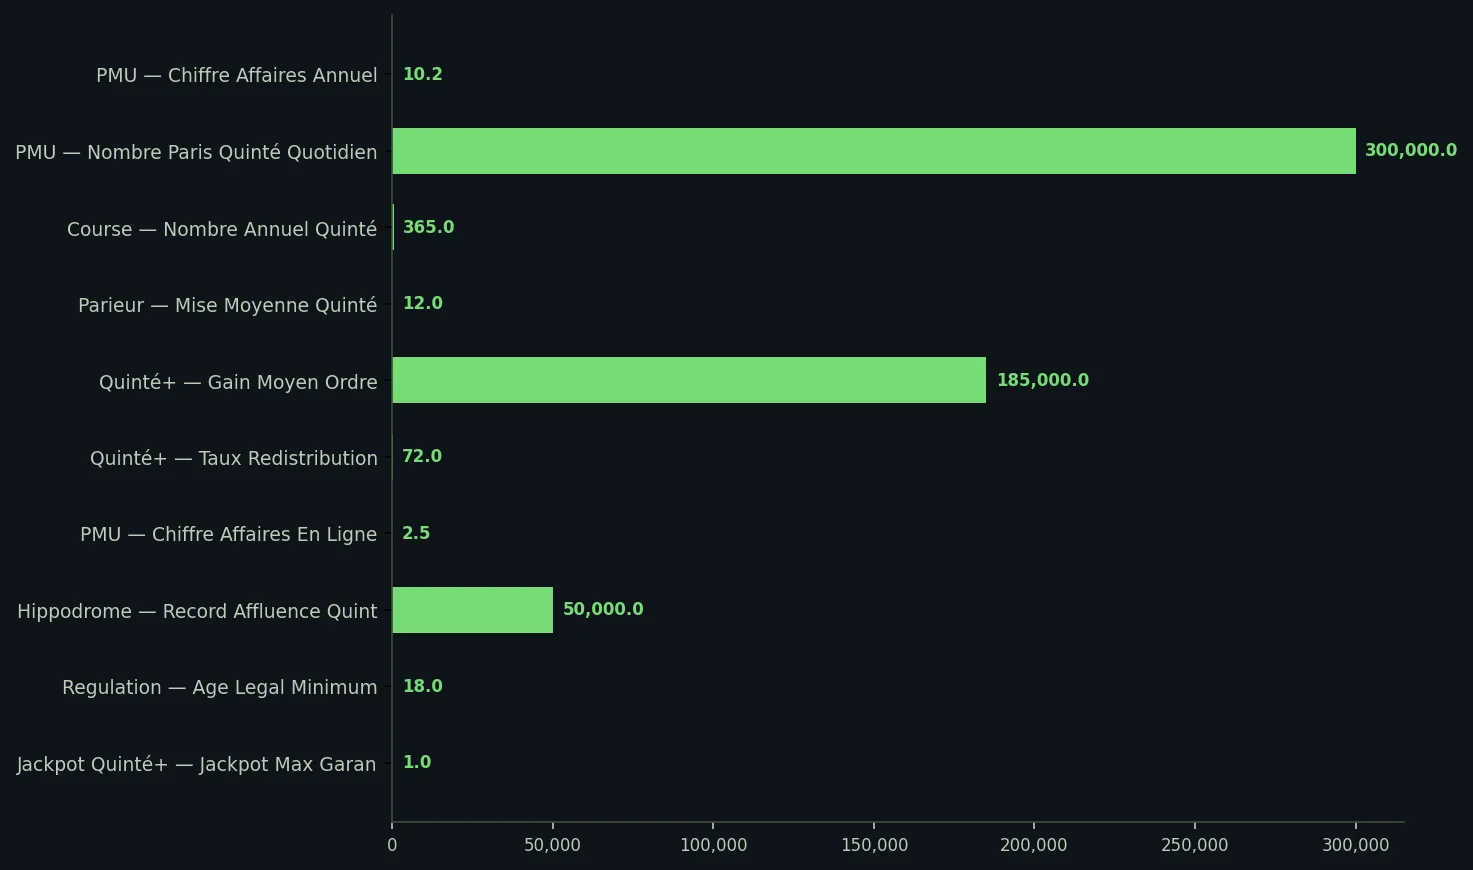Select the 365.0 value label
The height and width of the screenshot is (870, 1473).
click(x=429, y=227)
